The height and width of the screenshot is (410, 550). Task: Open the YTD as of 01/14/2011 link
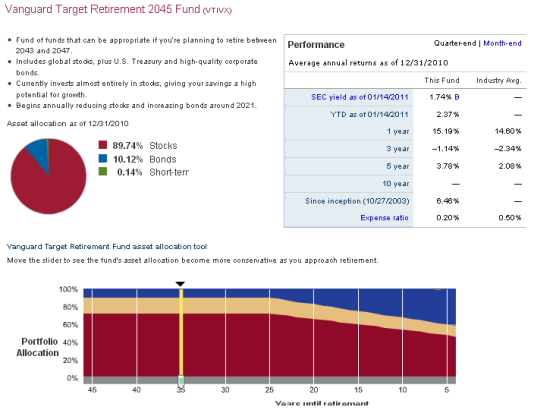point(369,114)
